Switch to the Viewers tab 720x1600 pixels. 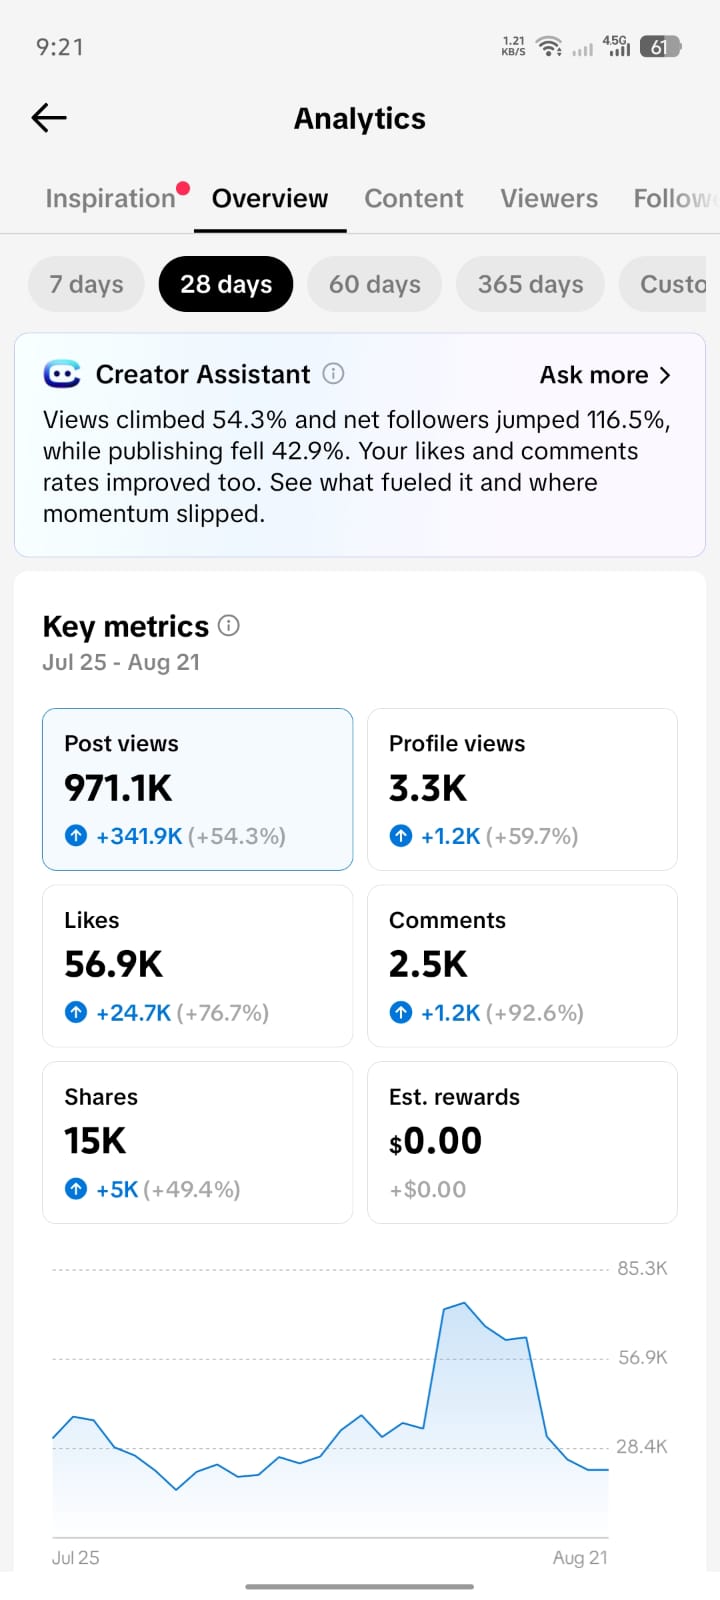[549, 198]
